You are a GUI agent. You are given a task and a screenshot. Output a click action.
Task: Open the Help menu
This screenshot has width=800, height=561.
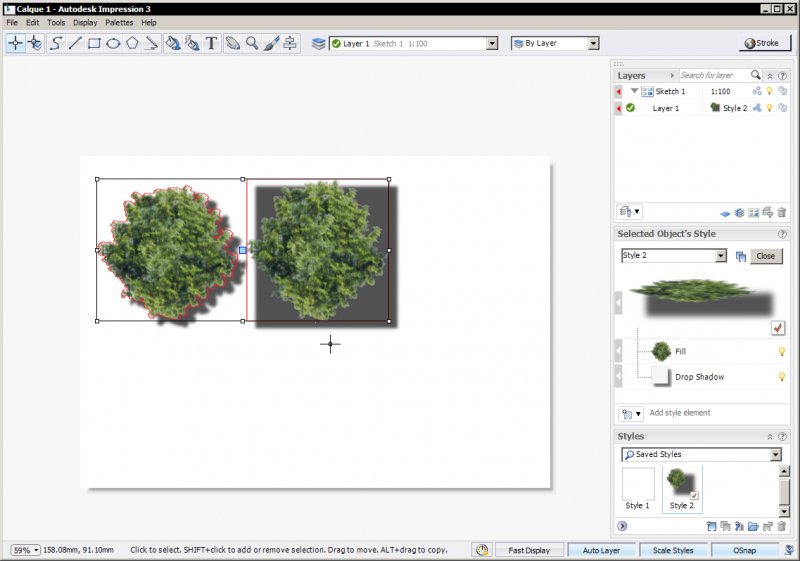tap(148, 22)
